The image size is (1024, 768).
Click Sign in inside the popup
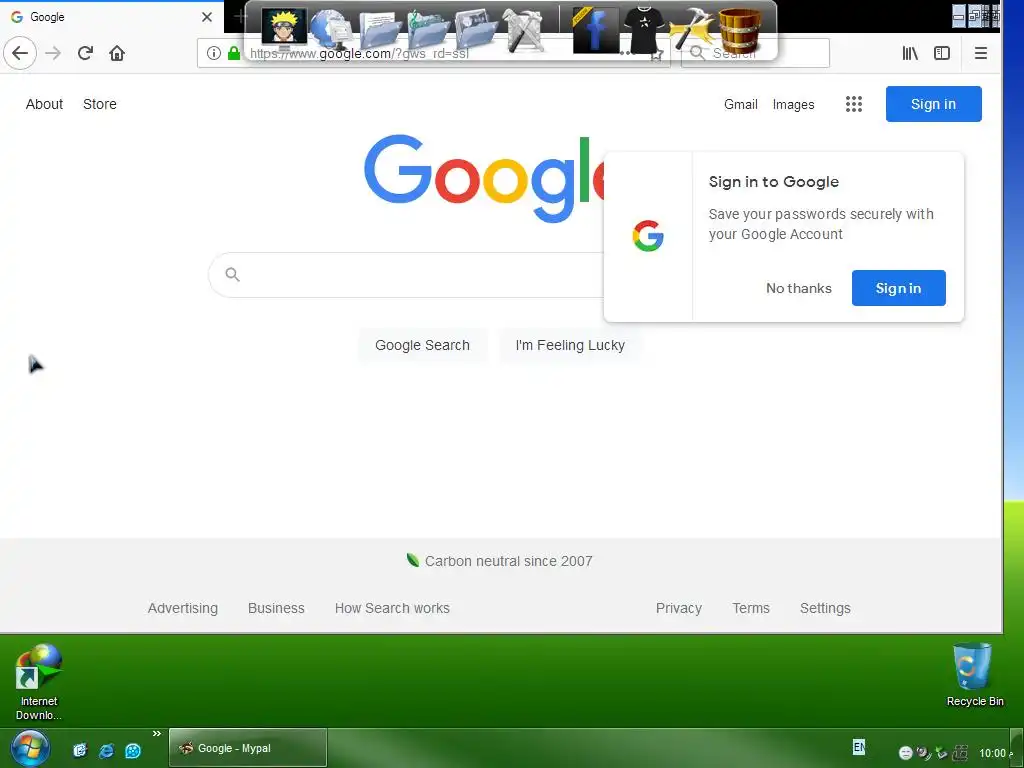pyautogui.click(x=898, y=288)
